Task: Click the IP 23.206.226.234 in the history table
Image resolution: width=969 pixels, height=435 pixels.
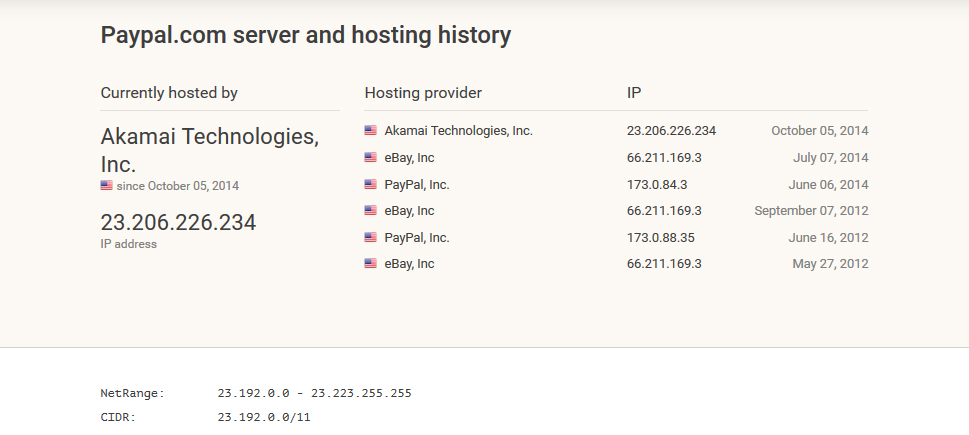Action: [671, 130]
